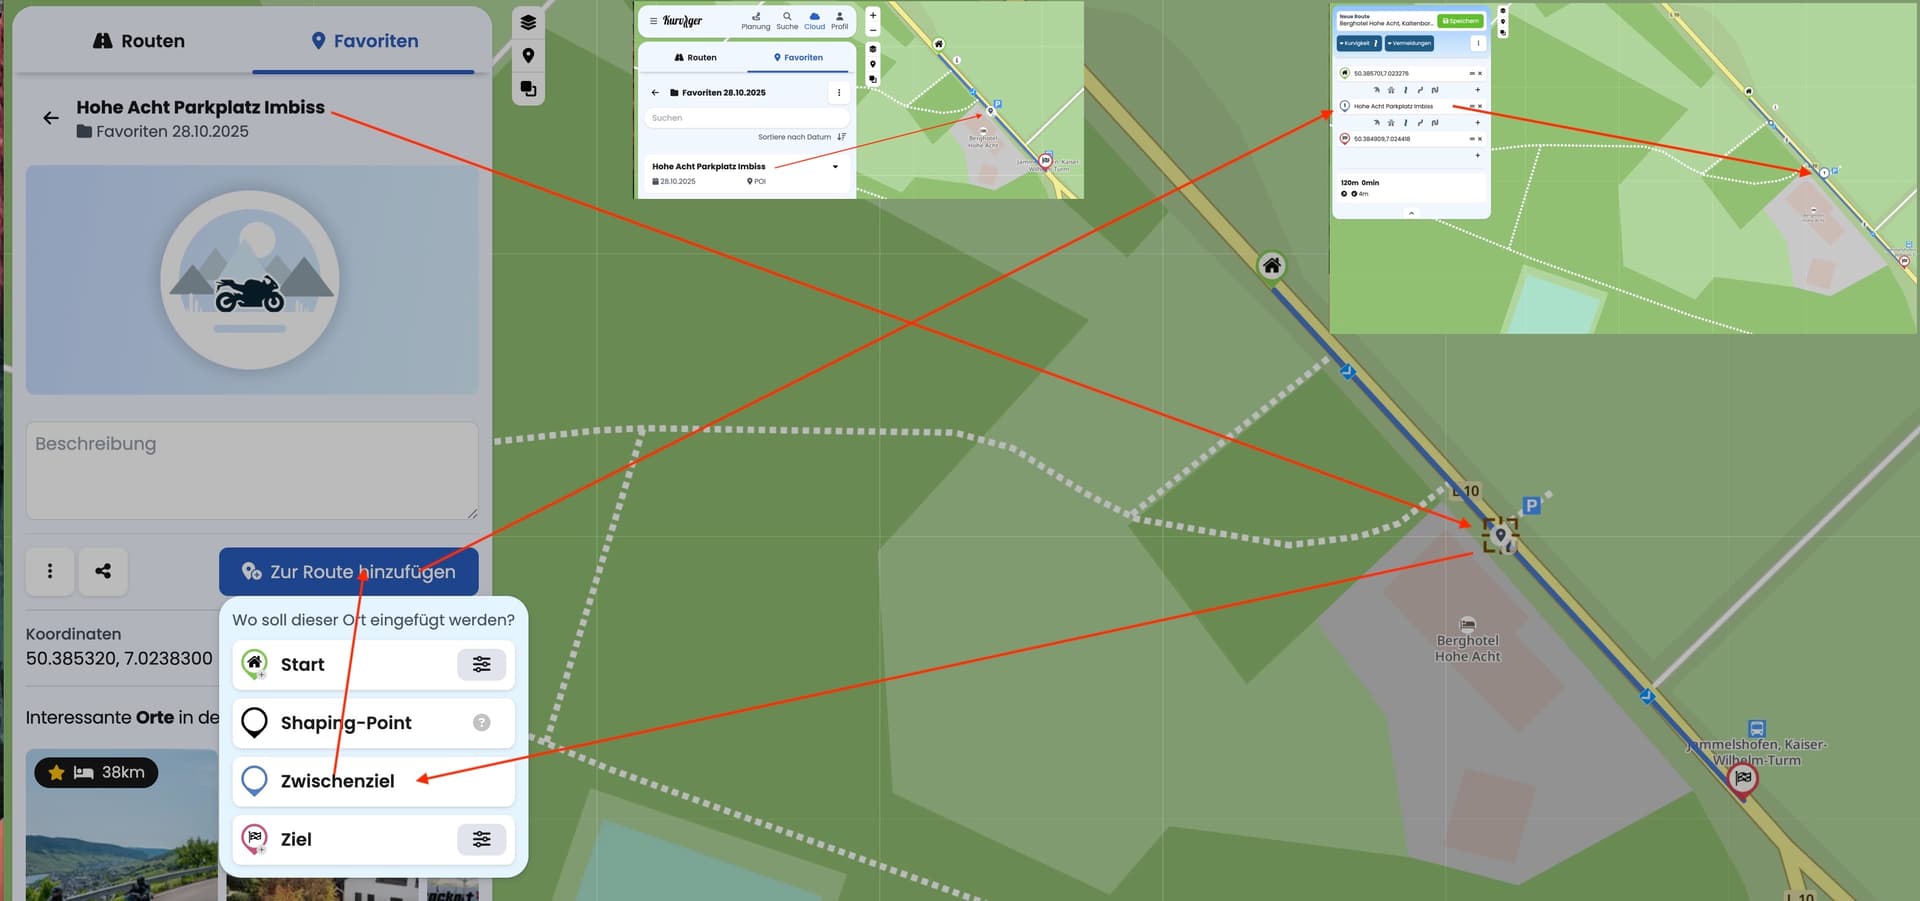Viewport: 1920px width, 901px height.
Task: Go back using the left arrow
Action: 51,118
